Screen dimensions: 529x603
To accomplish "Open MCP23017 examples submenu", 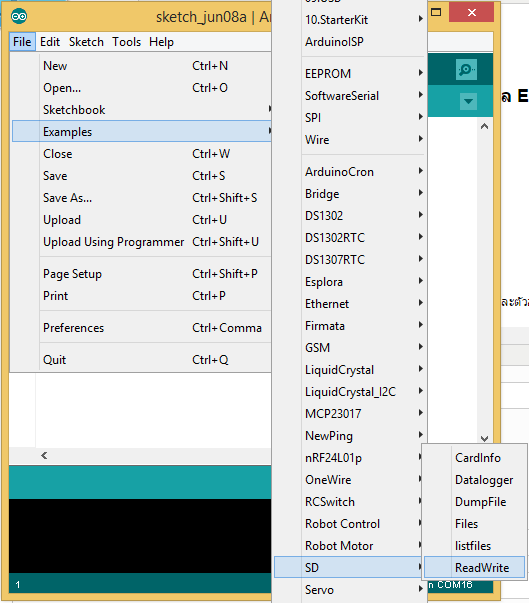I will click(x=350, y=413).
